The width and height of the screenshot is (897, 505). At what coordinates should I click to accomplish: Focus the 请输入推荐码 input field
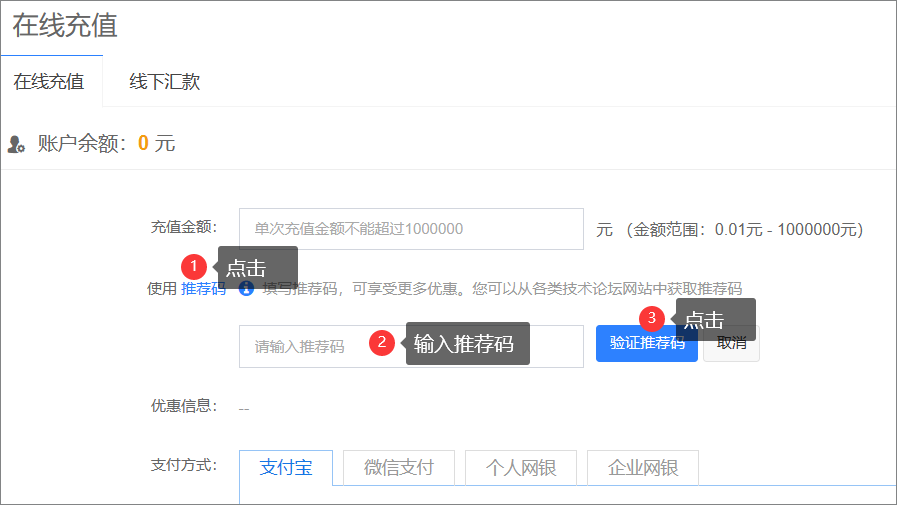tap(411, 347)
